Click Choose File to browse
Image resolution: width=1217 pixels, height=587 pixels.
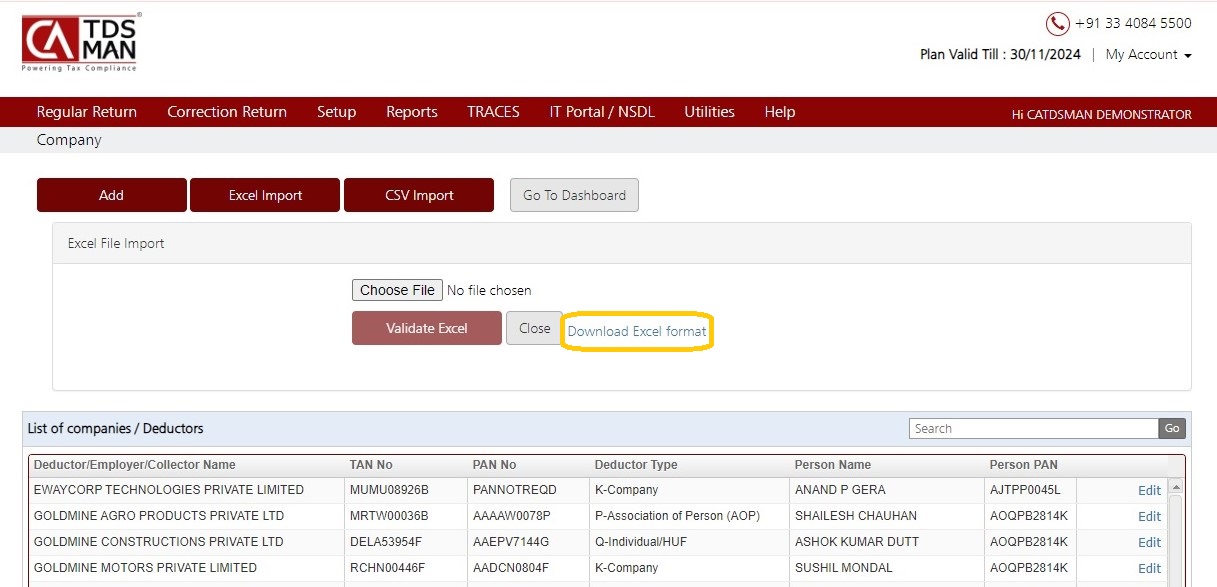click(x=397, y=290)
